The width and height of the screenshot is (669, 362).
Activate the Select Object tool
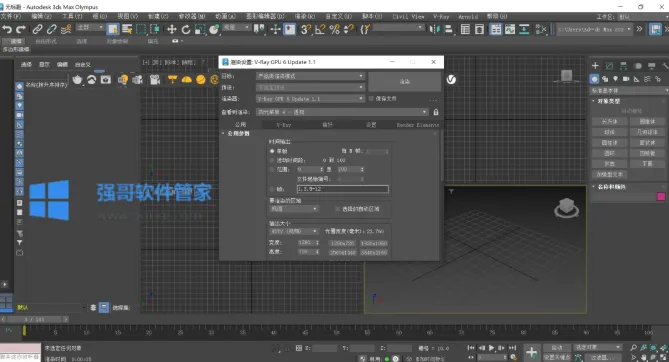click(113, 29)
